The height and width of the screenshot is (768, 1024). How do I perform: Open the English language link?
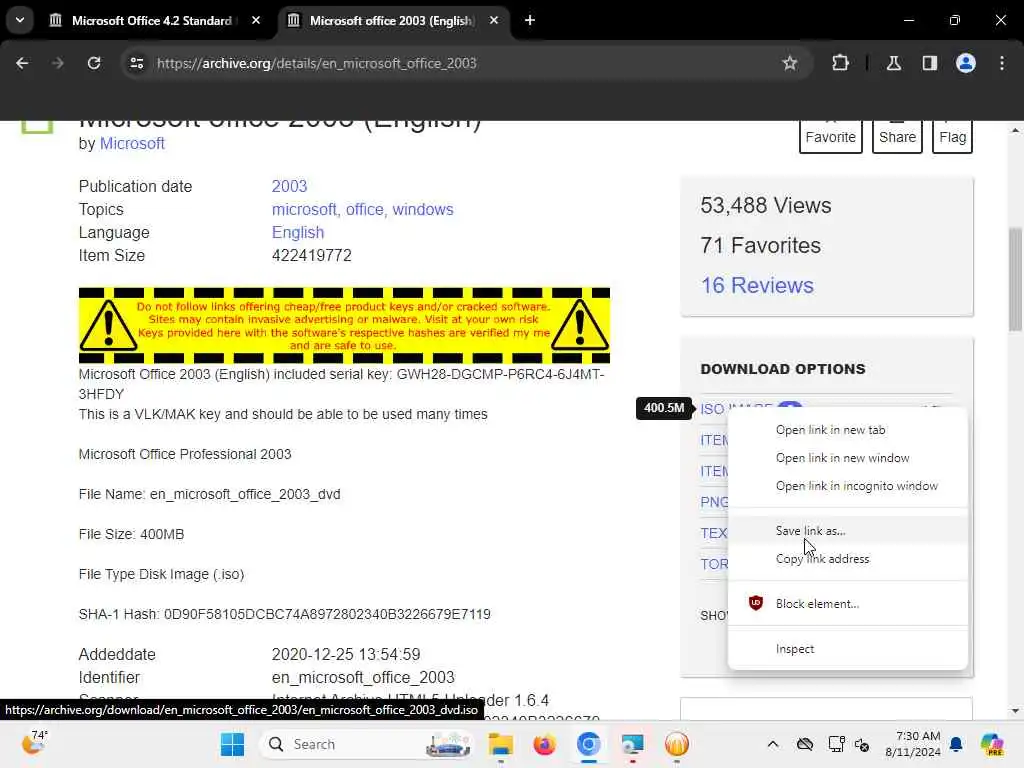(298, 232)
